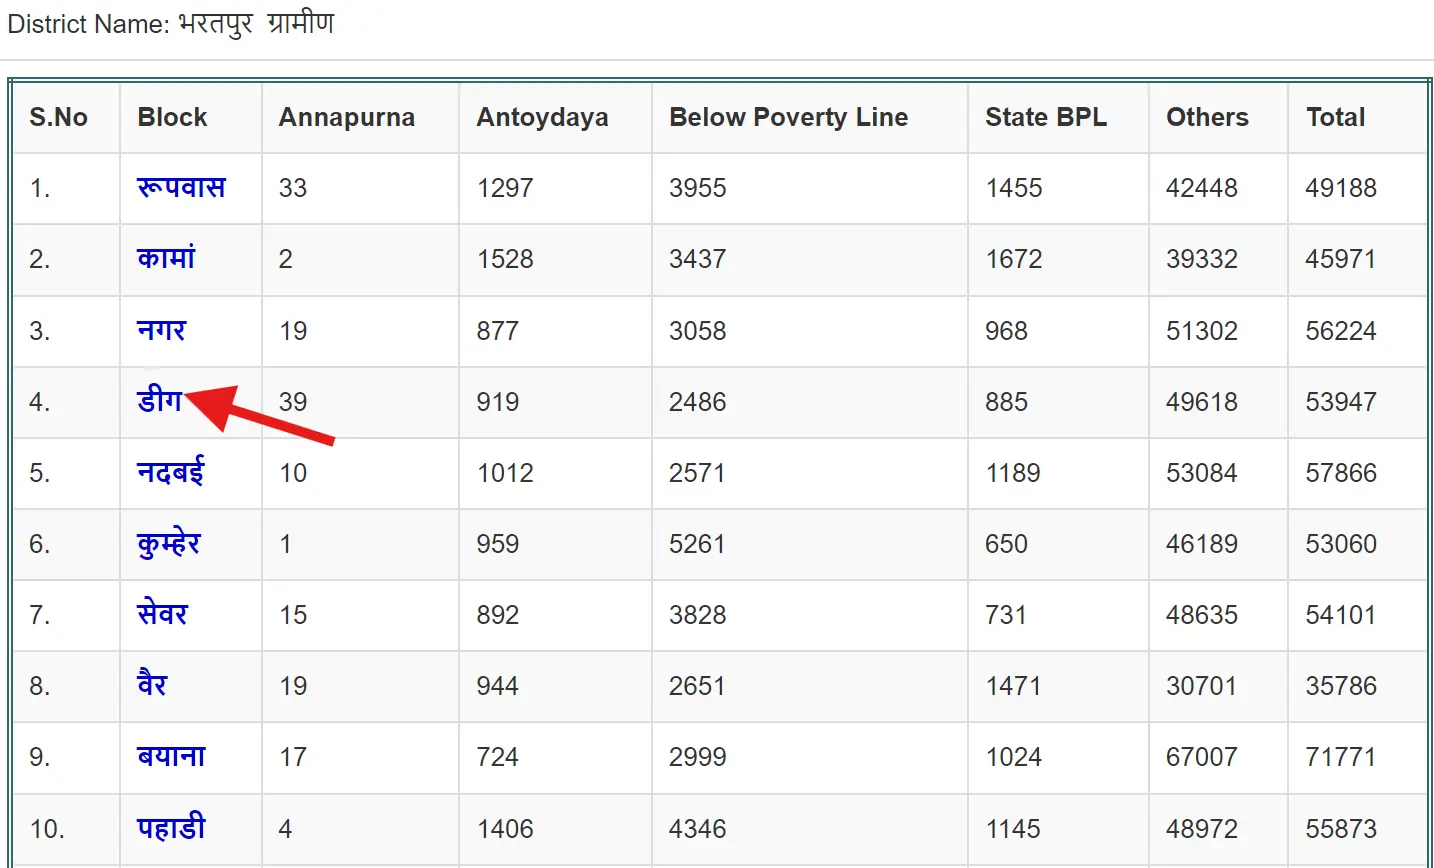Open the सेवर block link
1434x868 pixels.
[162, 614]
